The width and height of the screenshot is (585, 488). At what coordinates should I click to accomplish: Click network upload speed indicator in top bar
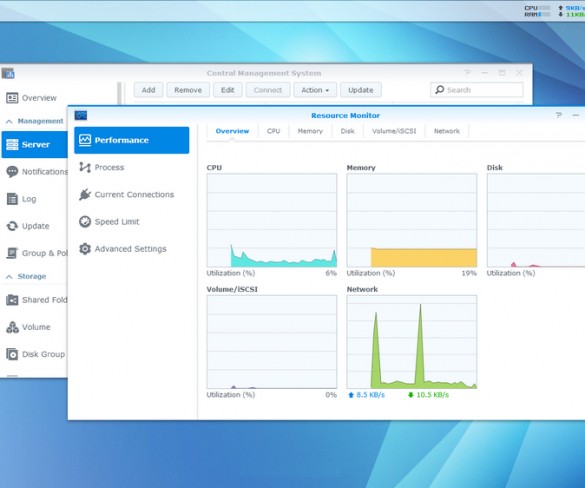click(x=571, y=8)
